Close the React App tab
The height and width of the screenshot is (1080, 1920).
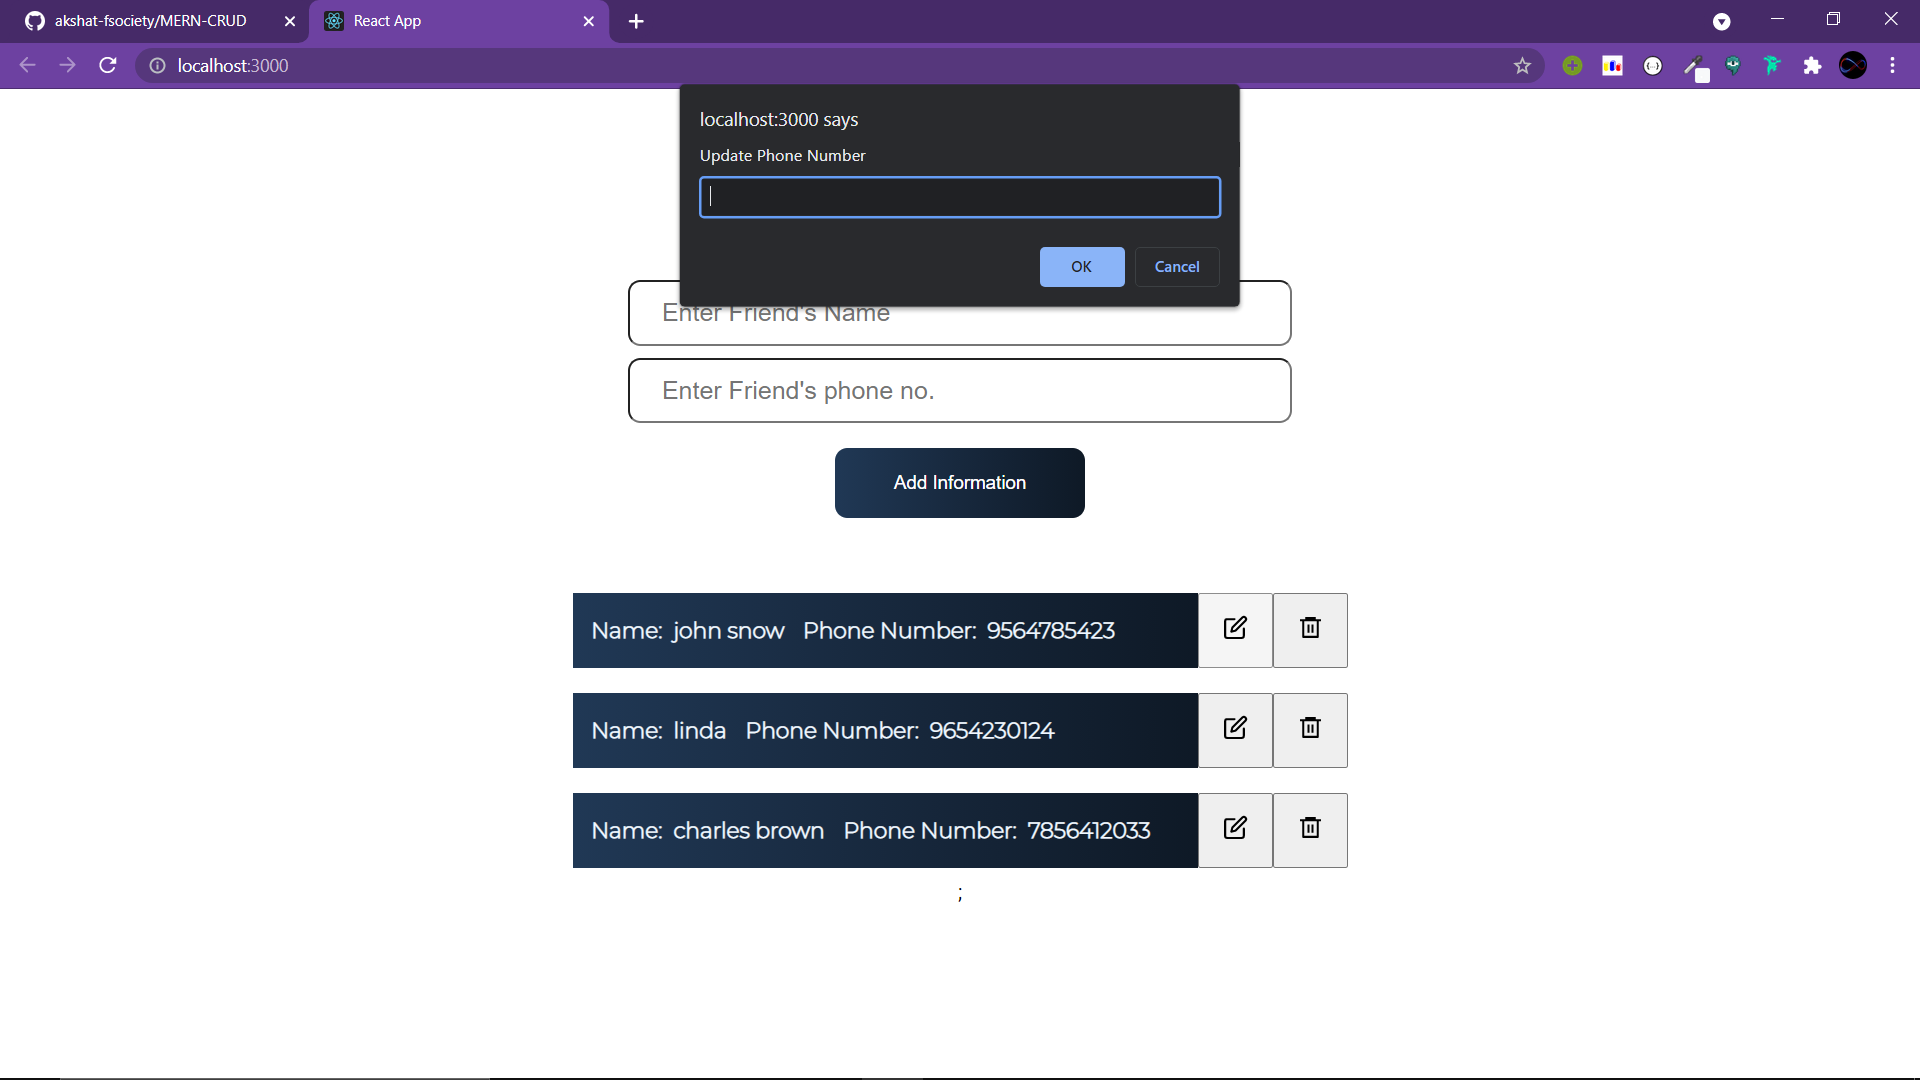pos(588,21)
